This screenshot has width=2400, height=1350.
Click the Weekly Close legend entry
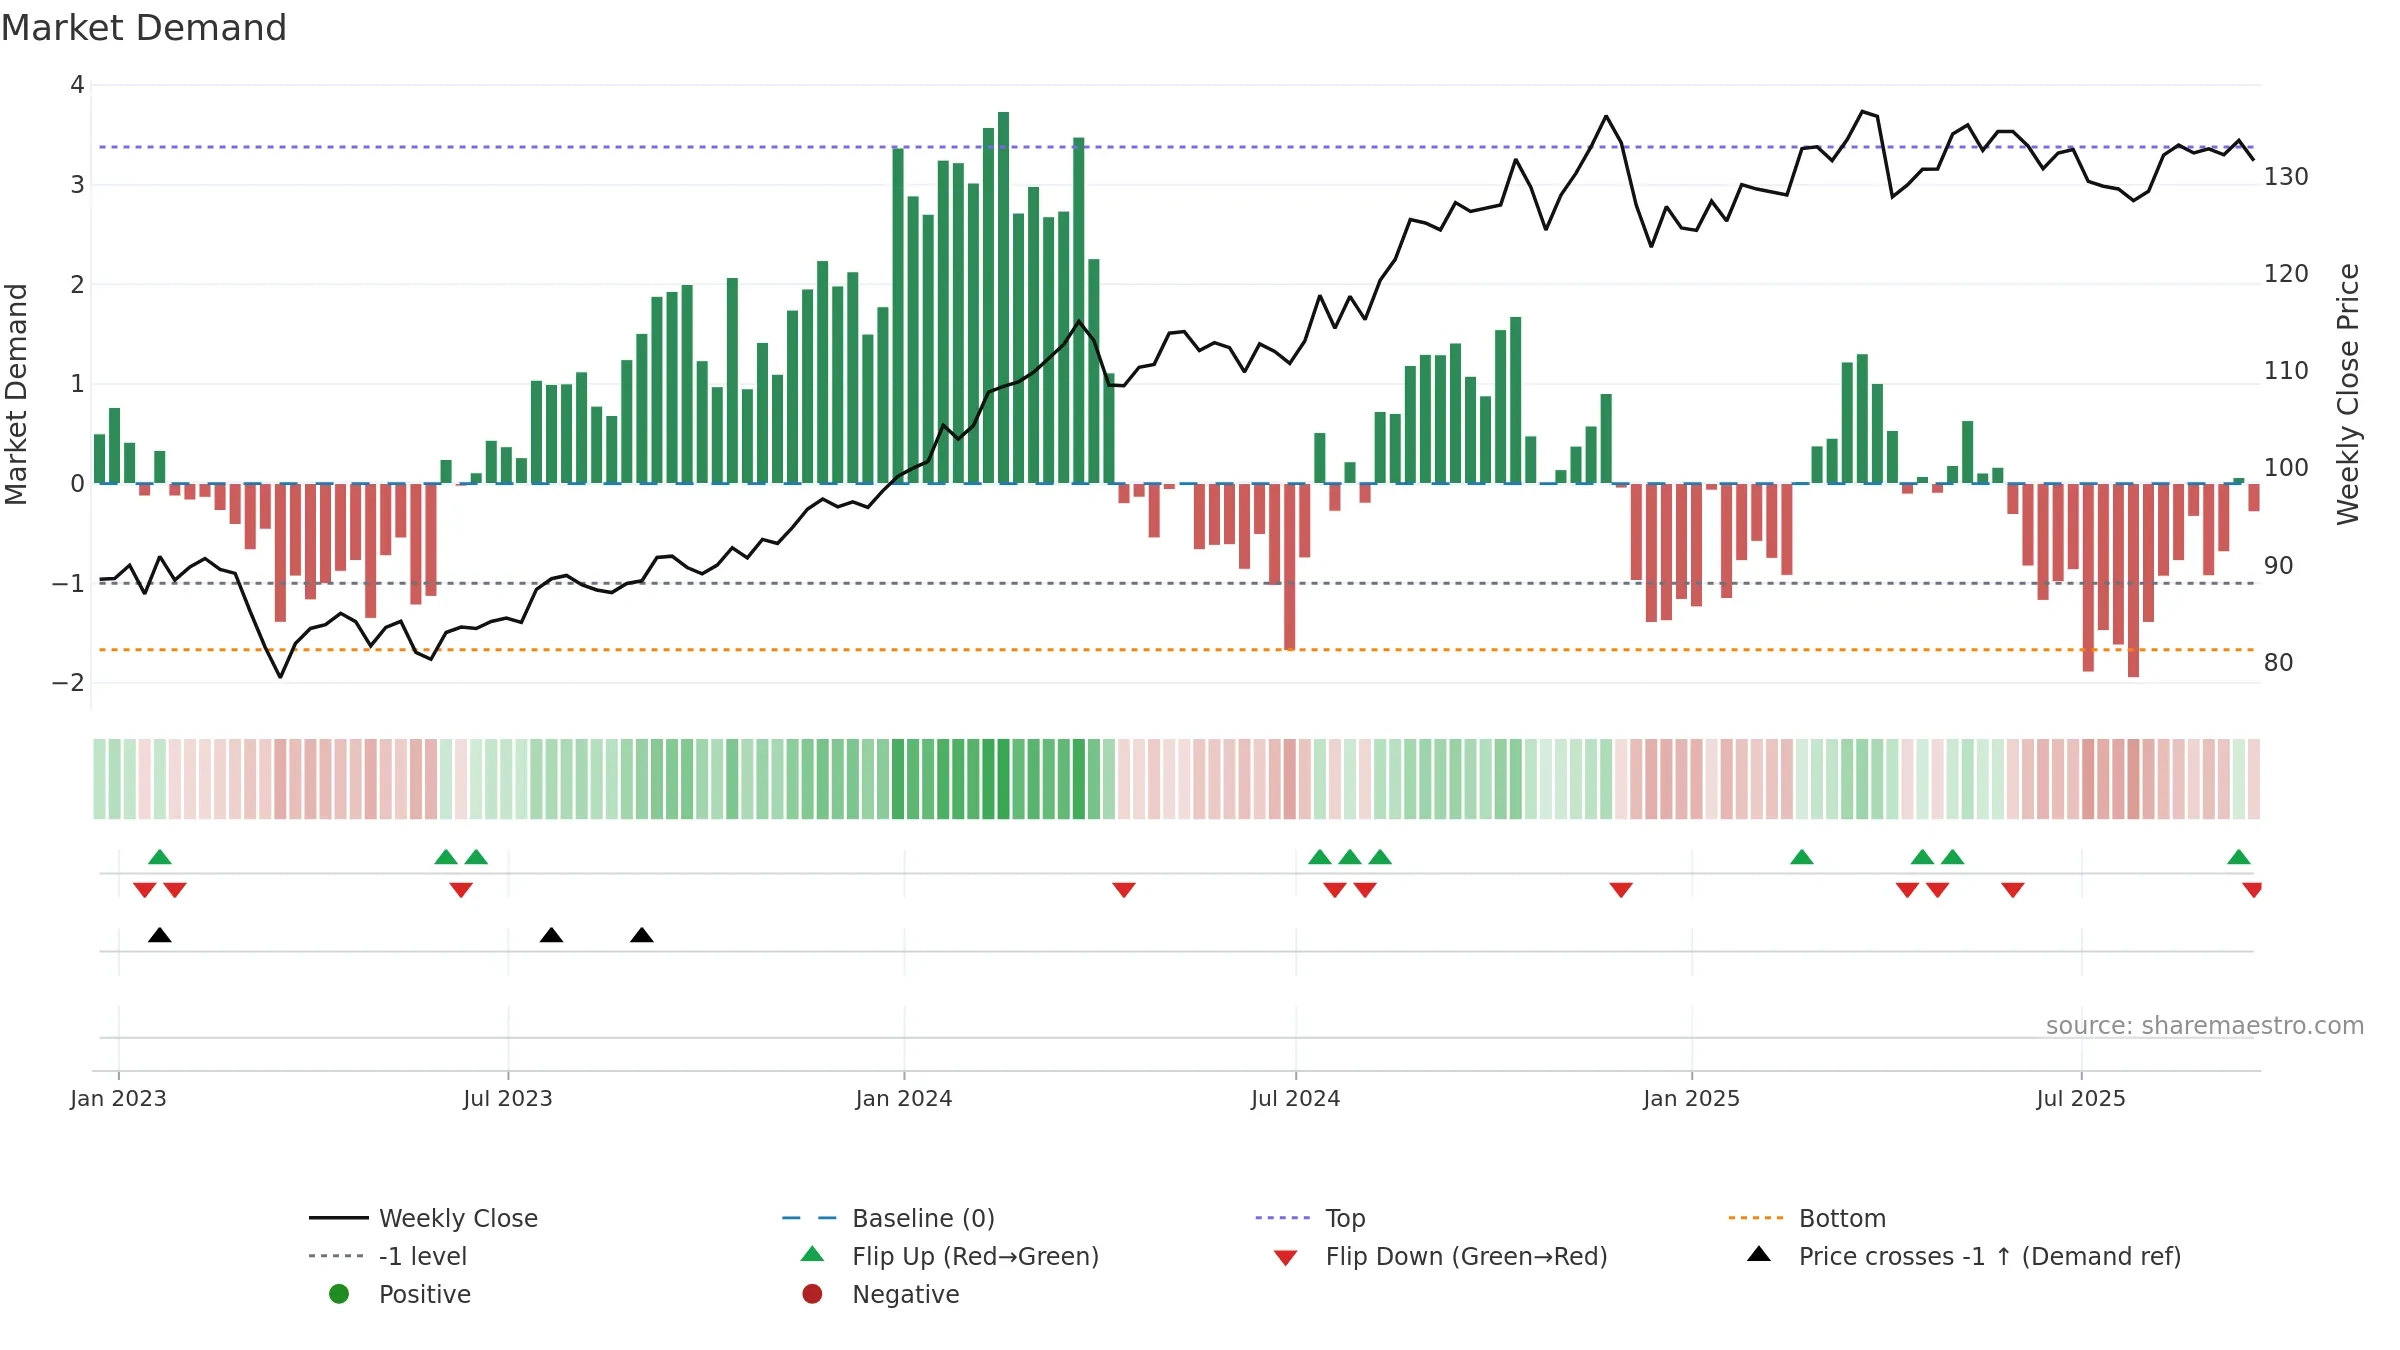[x=424, y=1218]
